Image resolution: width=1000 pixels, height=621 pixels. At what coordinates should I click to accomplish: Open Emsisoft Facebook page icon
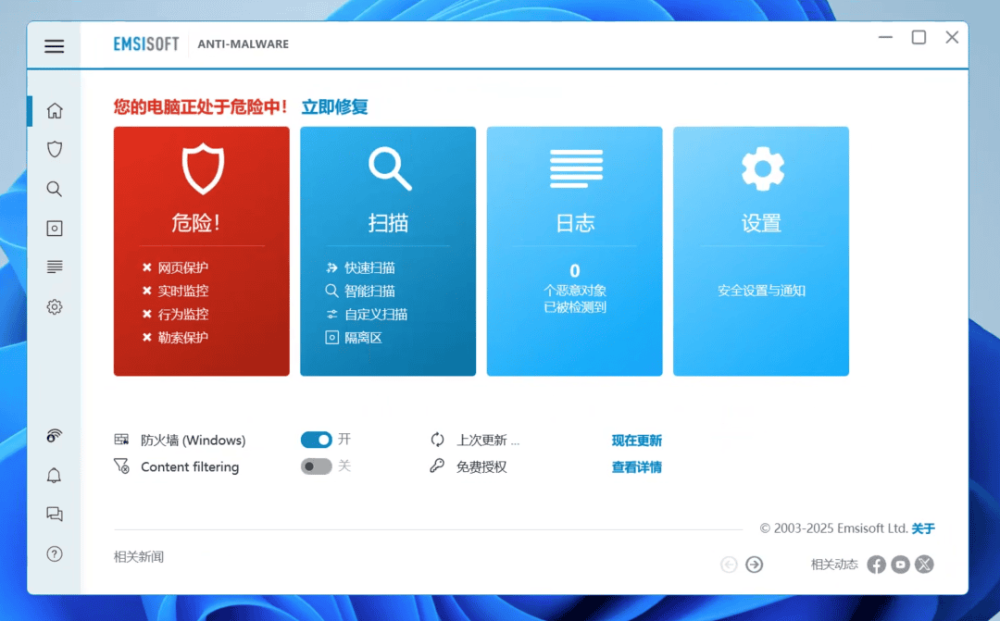coord(876,564)
